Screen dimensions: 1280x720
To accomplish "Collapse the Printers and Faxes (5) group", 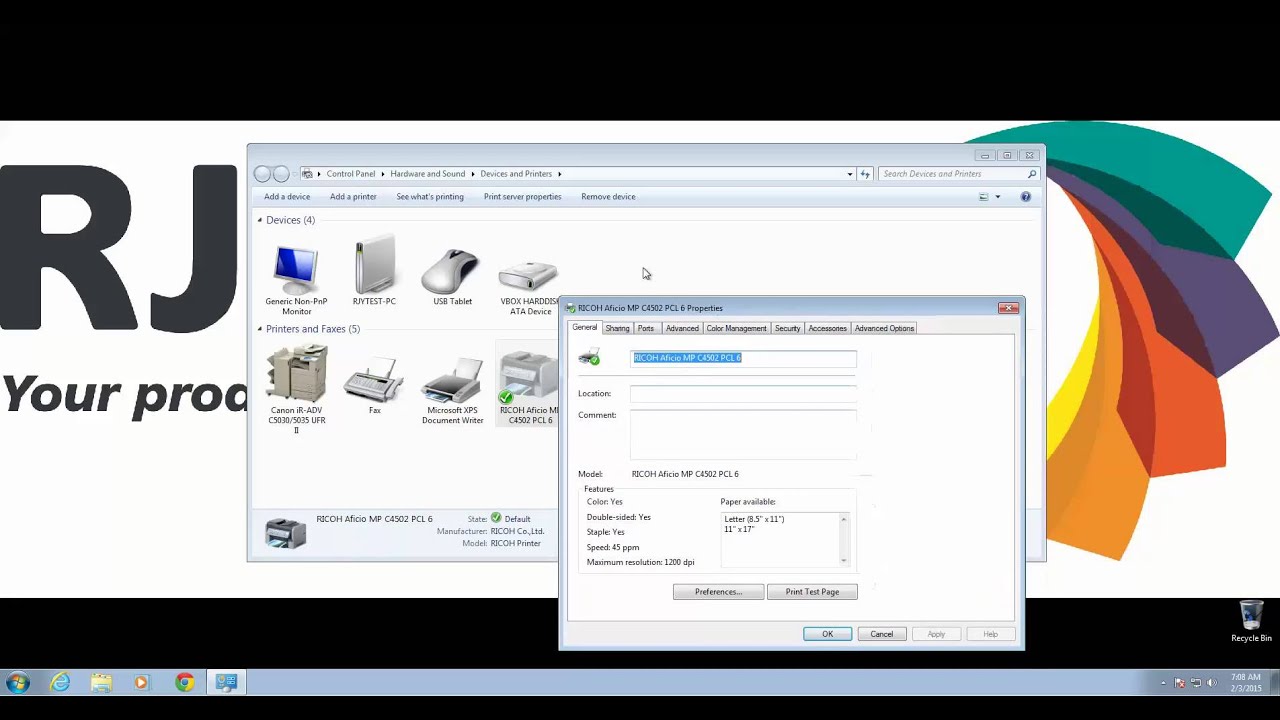I will (x=259, y=329).
